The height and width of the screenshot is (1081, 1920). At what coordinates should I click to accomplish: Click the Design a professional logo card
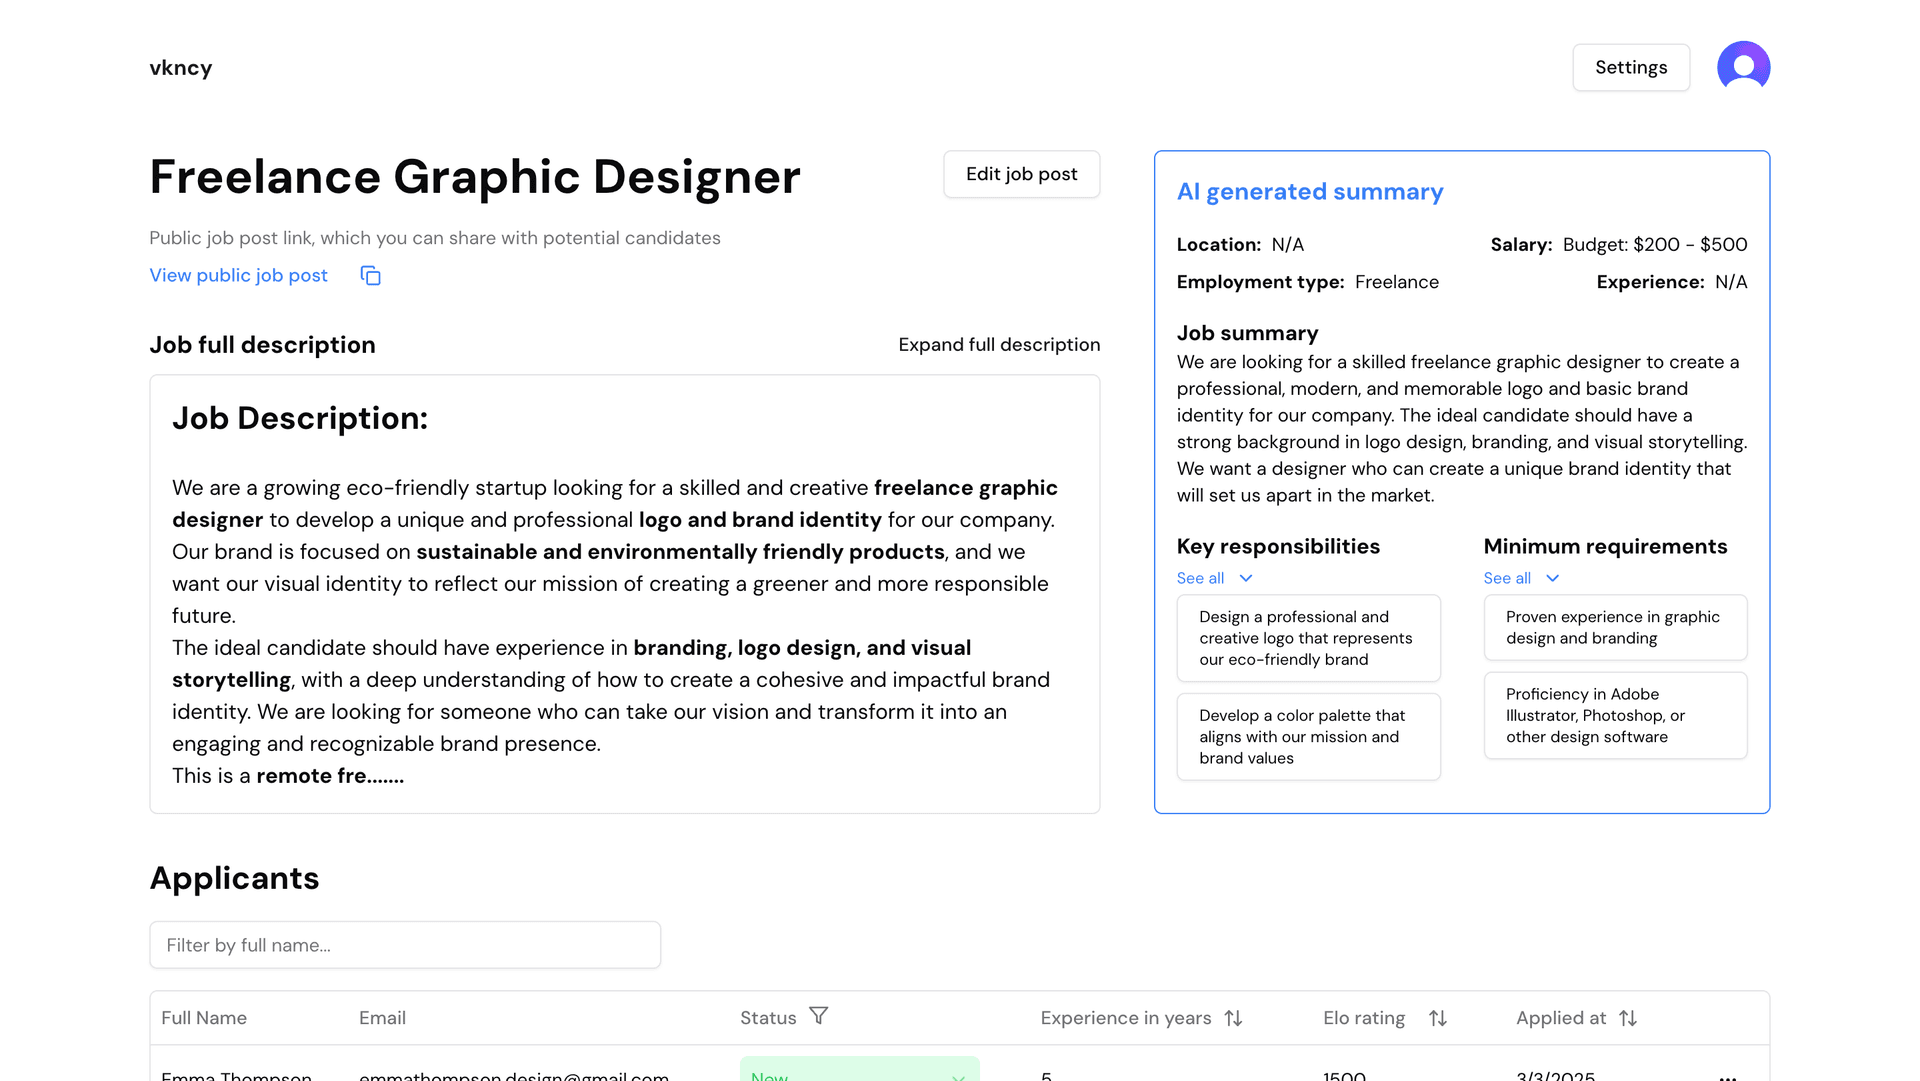(1308, 638)
